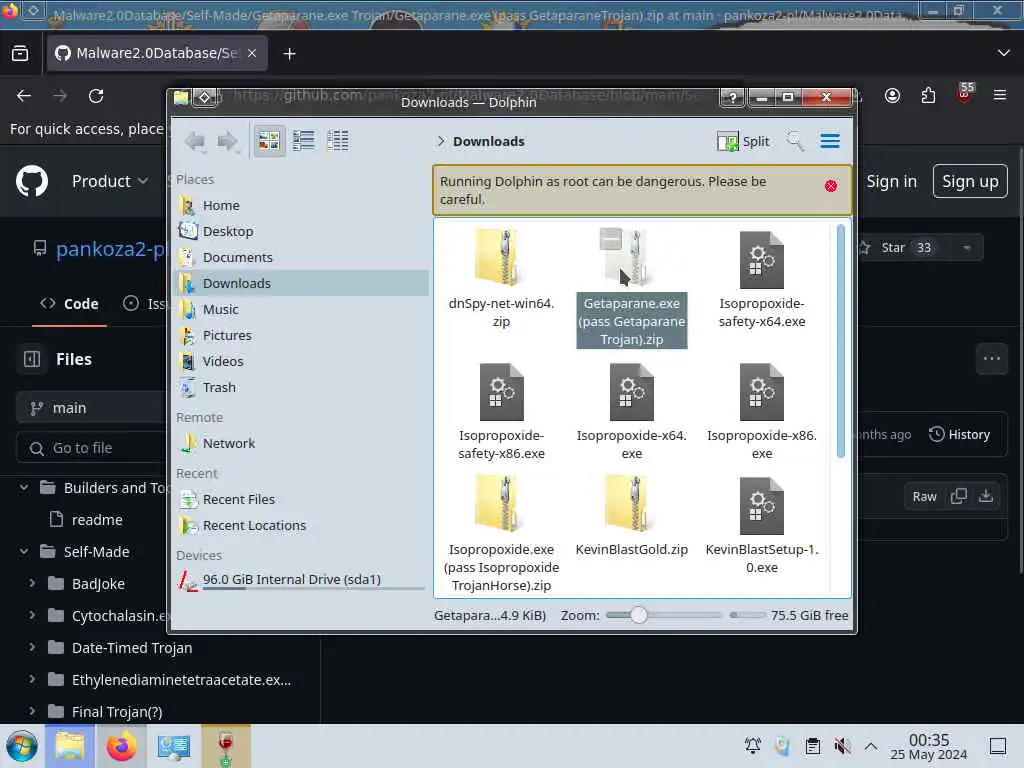1024x768 pixels.
Task: Select KevinBlastSetup-1.0.exe file
Action: click(762, 526)
